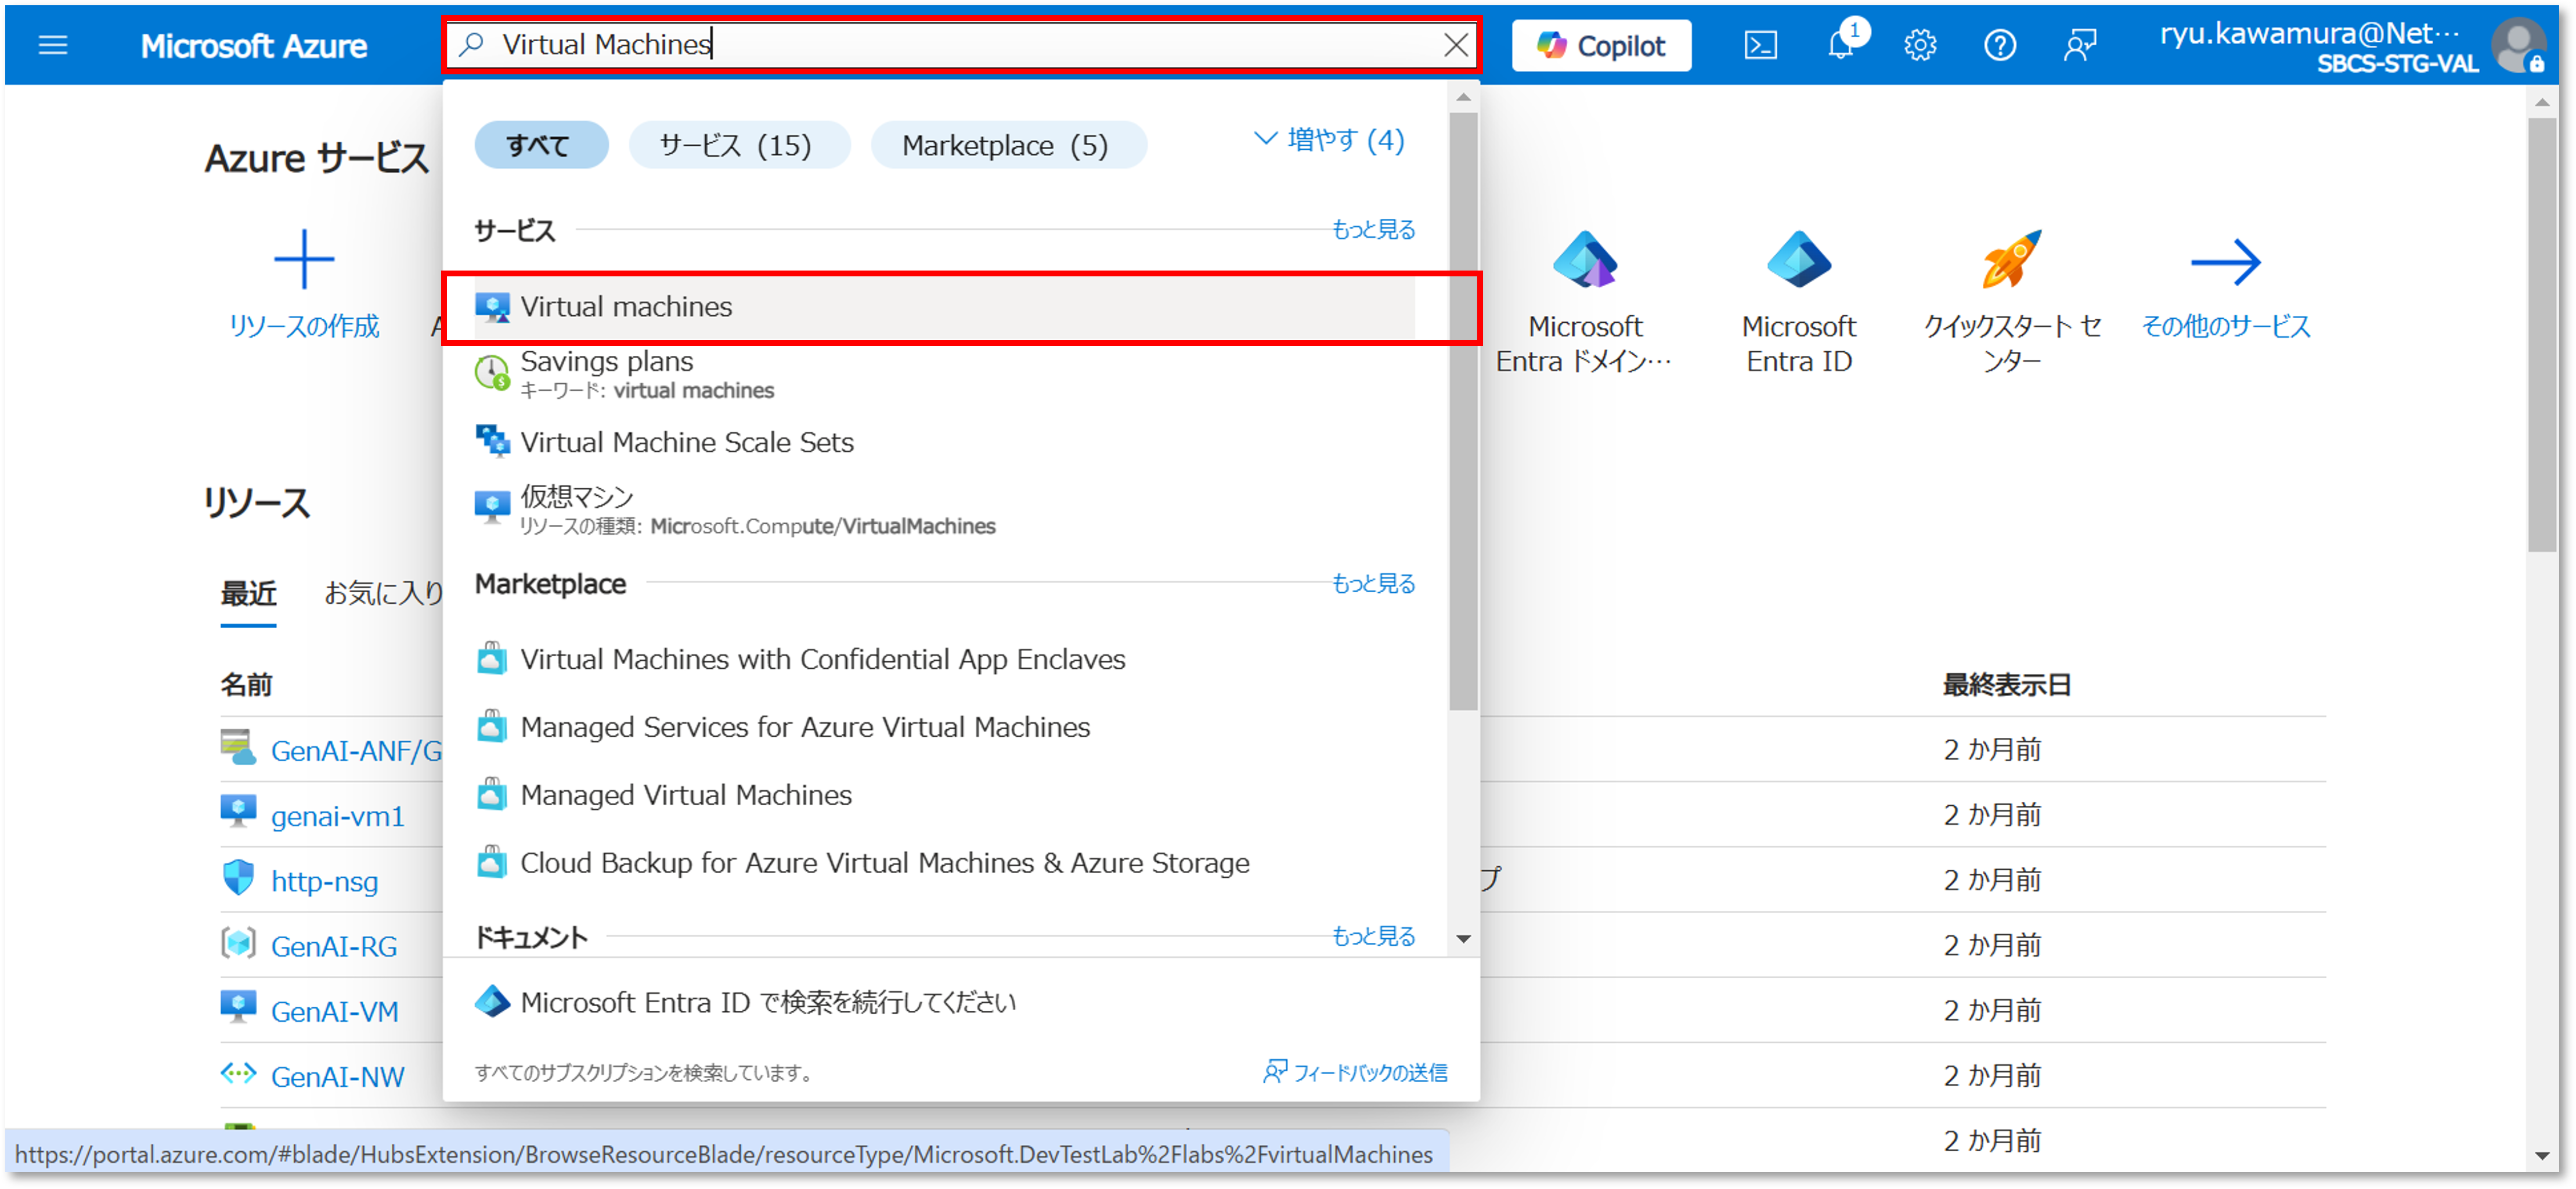Open クイックスタート センター rocket icon

click(x=2011, y=259)
